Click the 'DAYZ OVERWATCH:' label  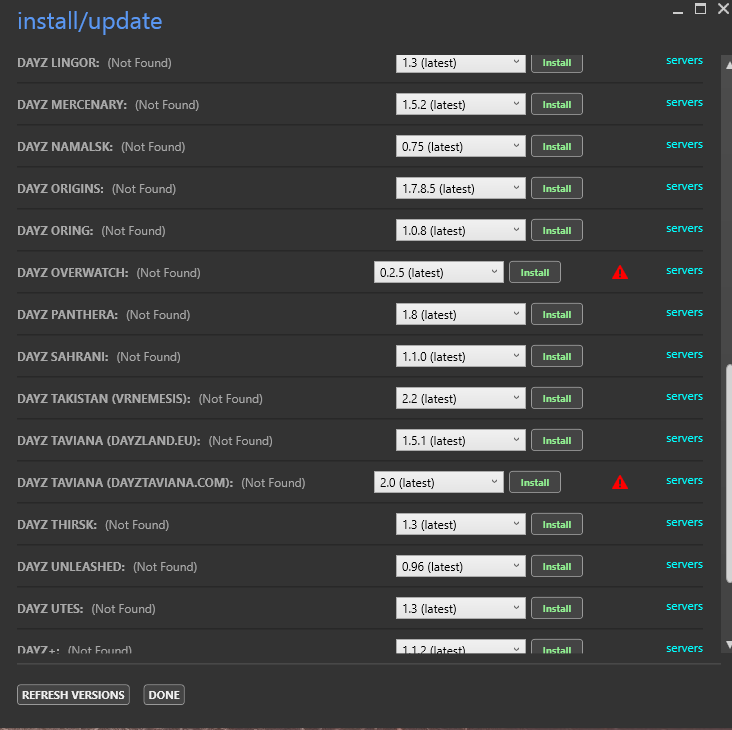click(73, 273)
